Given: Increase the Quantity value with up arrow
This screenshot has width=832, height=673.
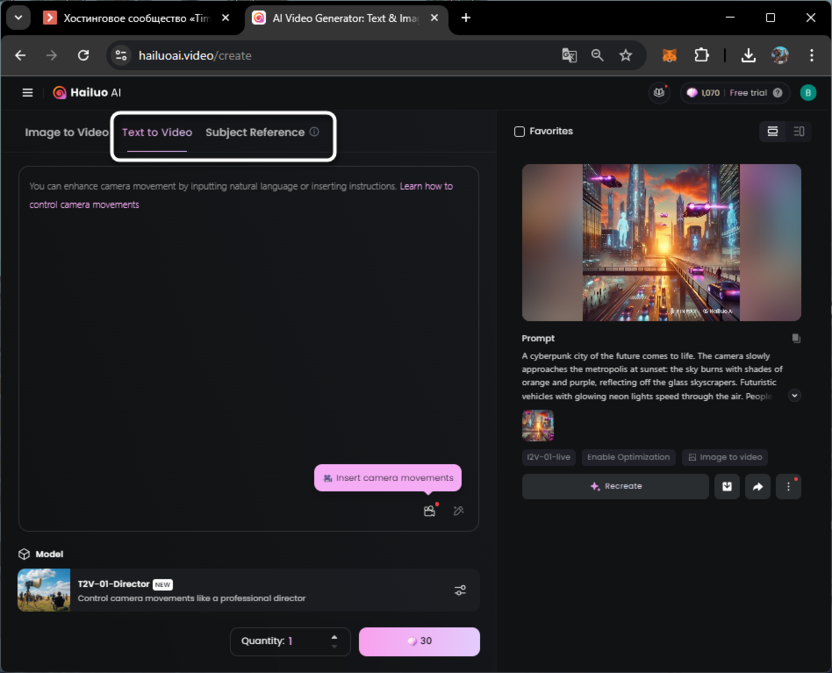Looking at the screenshot, I should 334,637.
